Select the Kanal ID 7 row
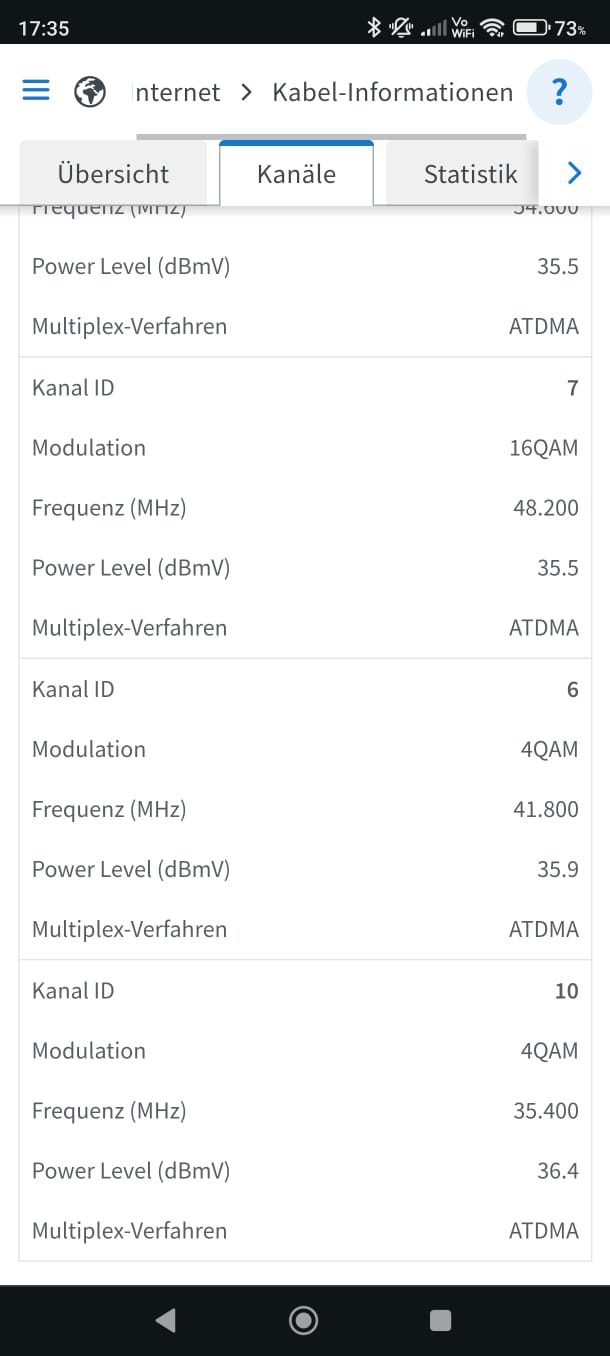The image size is (610, 1356). click(305, 388)
